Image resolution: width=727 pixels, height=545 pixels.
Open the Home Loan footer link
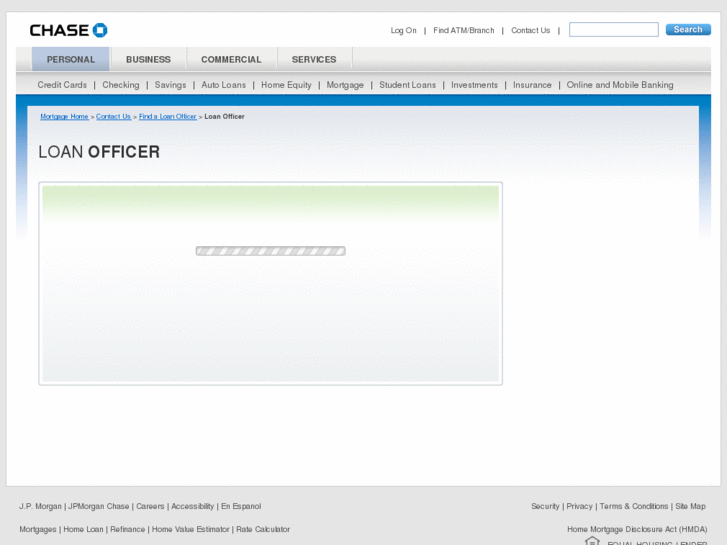click(x=83, y=529)
